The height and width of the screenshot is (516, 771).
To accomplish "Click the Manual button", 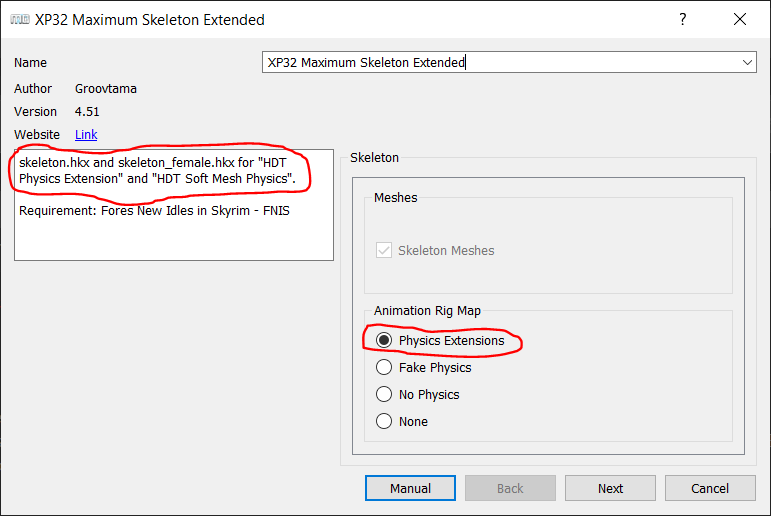I will 410,488.
